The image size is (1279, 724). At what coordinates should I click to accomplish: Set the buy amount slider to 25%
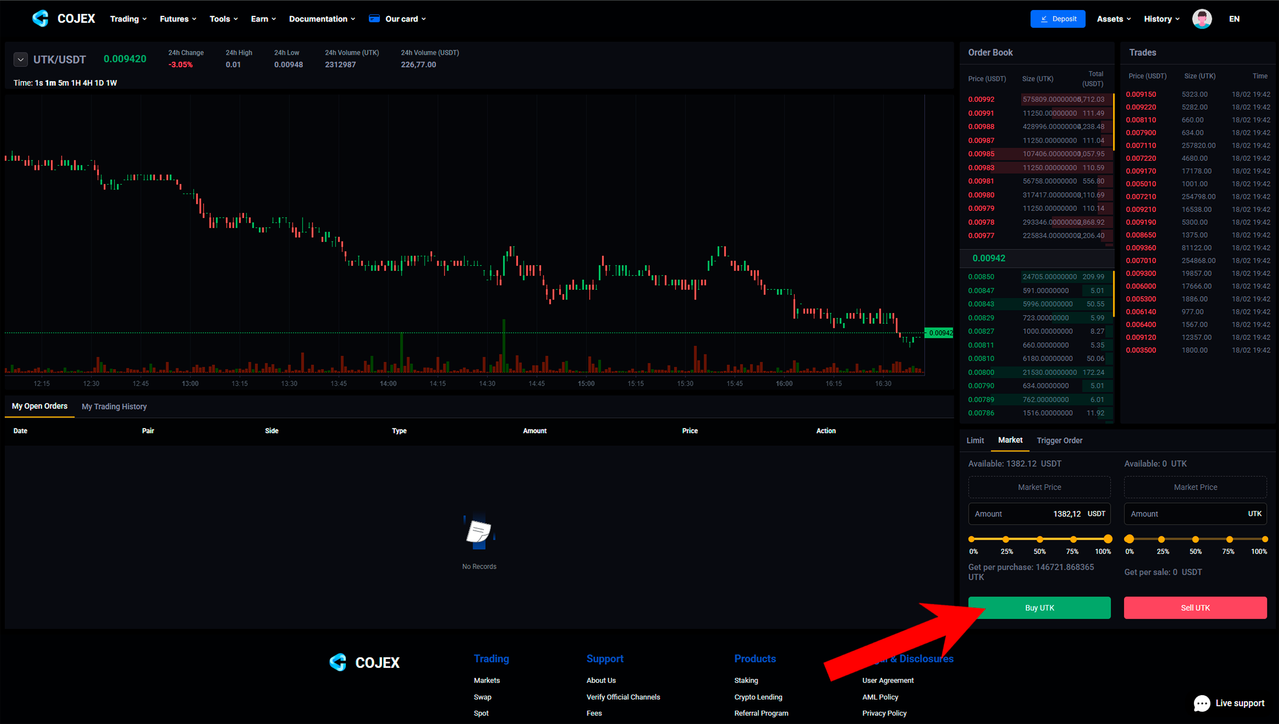[1007, 539]
